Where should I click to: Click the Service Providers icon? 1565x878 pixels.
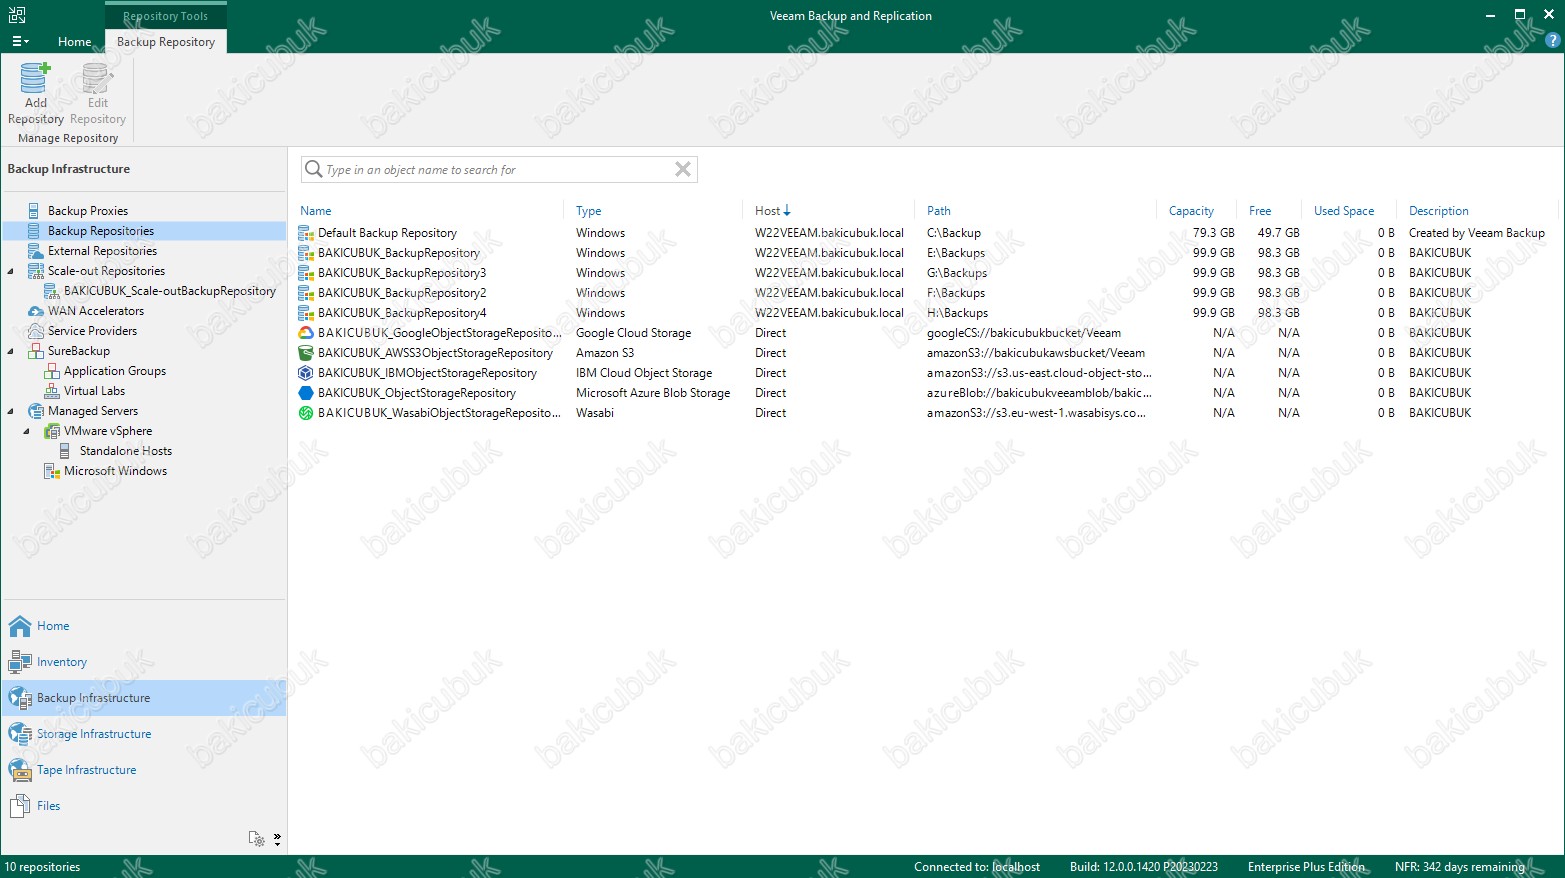[x=36, y=331]
